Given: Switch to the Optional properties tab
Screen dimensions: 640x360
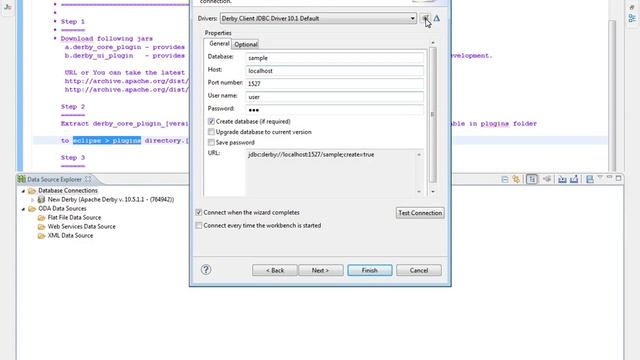Looking at the screenshot, I should tap(246, 44).
